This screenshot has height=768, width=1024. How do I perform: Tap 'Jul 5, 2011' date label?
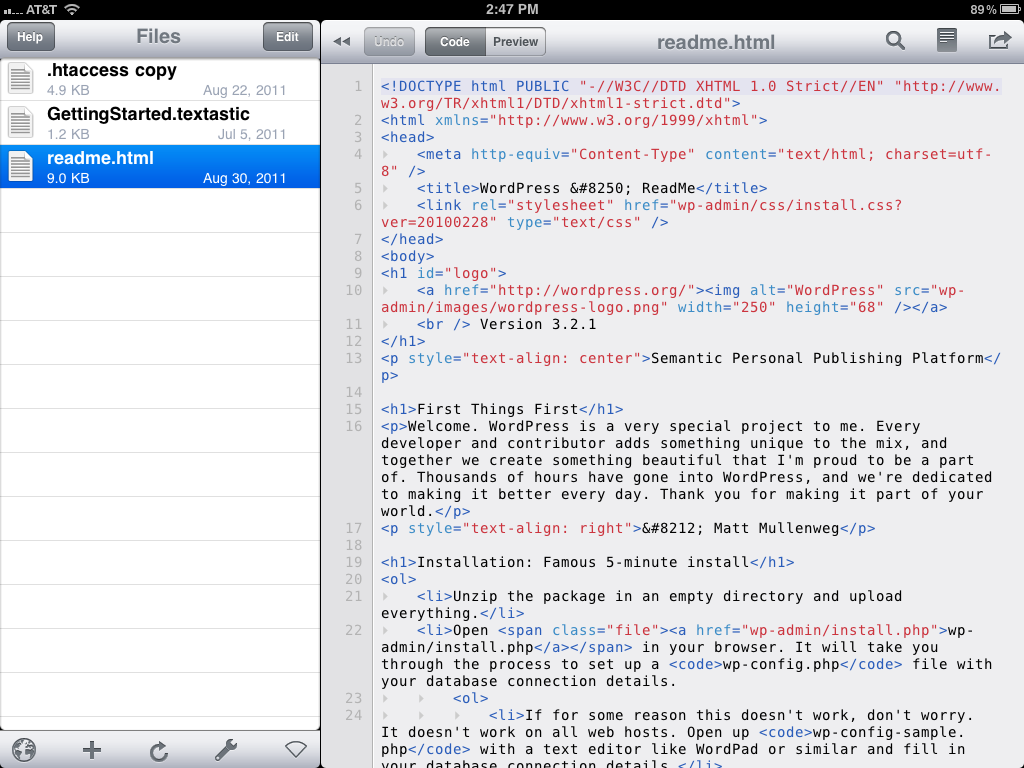tap(252, 135)
